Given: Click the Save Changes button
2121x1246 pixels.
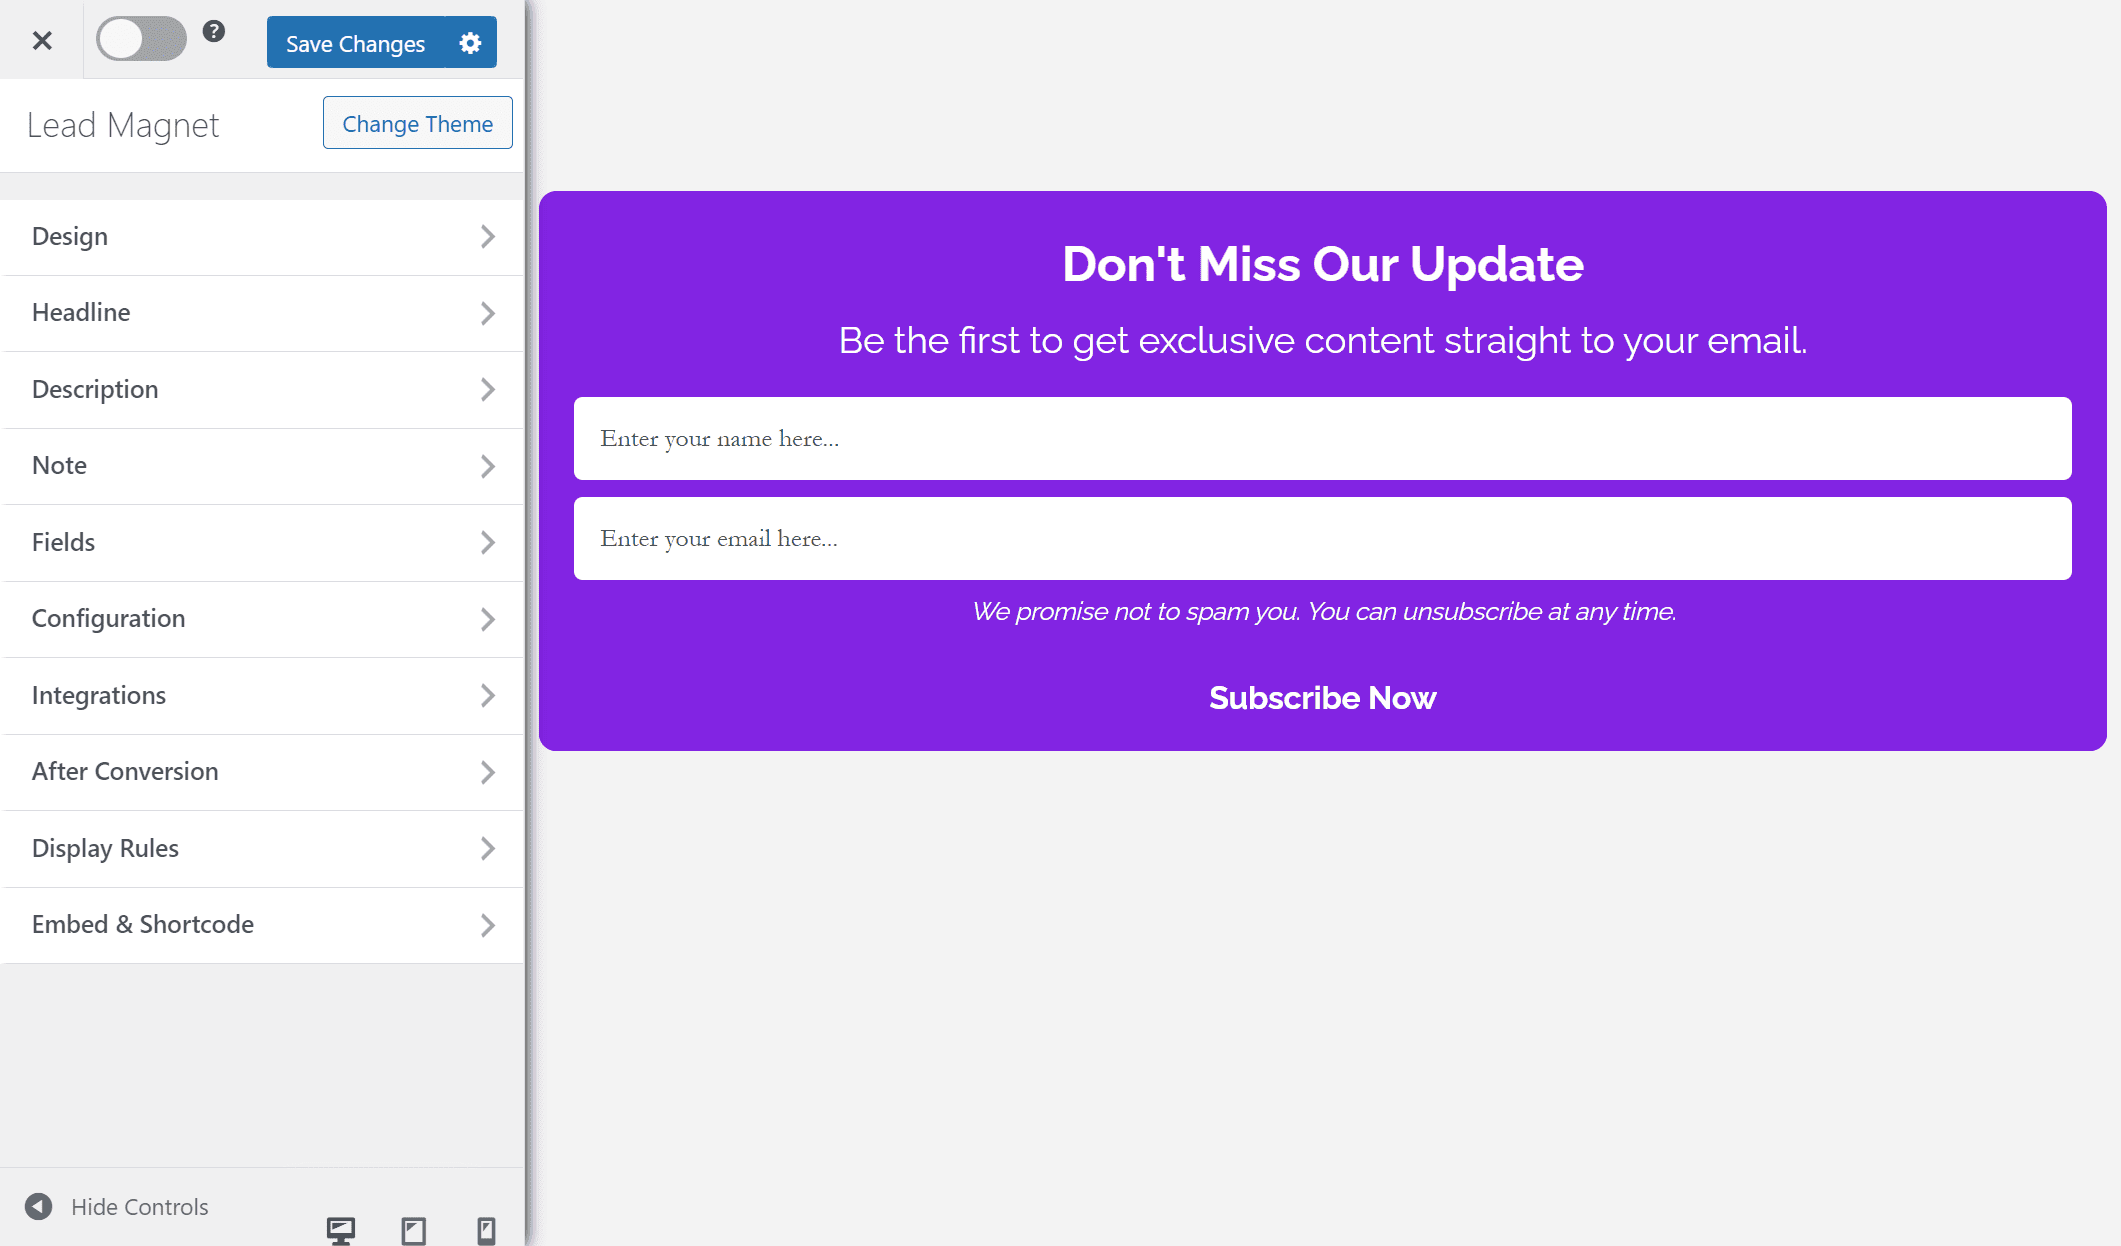Looking at the screenshot, I should [355, 42].
